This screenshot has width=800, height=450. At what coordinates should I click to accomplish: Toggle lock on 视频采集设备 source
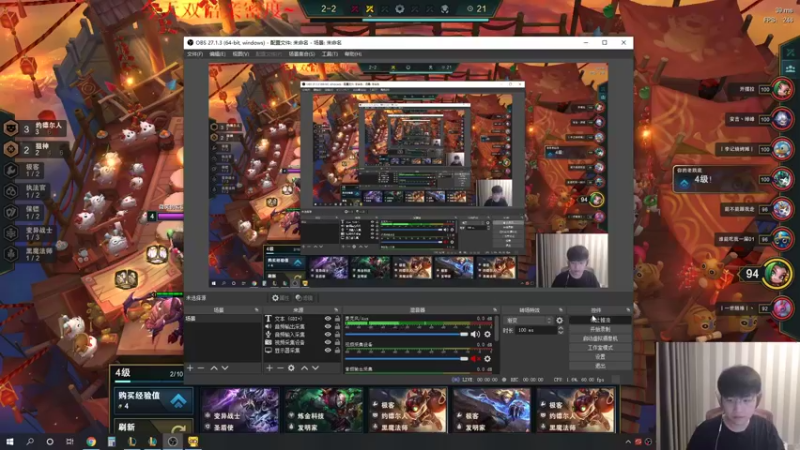[337, 342]
